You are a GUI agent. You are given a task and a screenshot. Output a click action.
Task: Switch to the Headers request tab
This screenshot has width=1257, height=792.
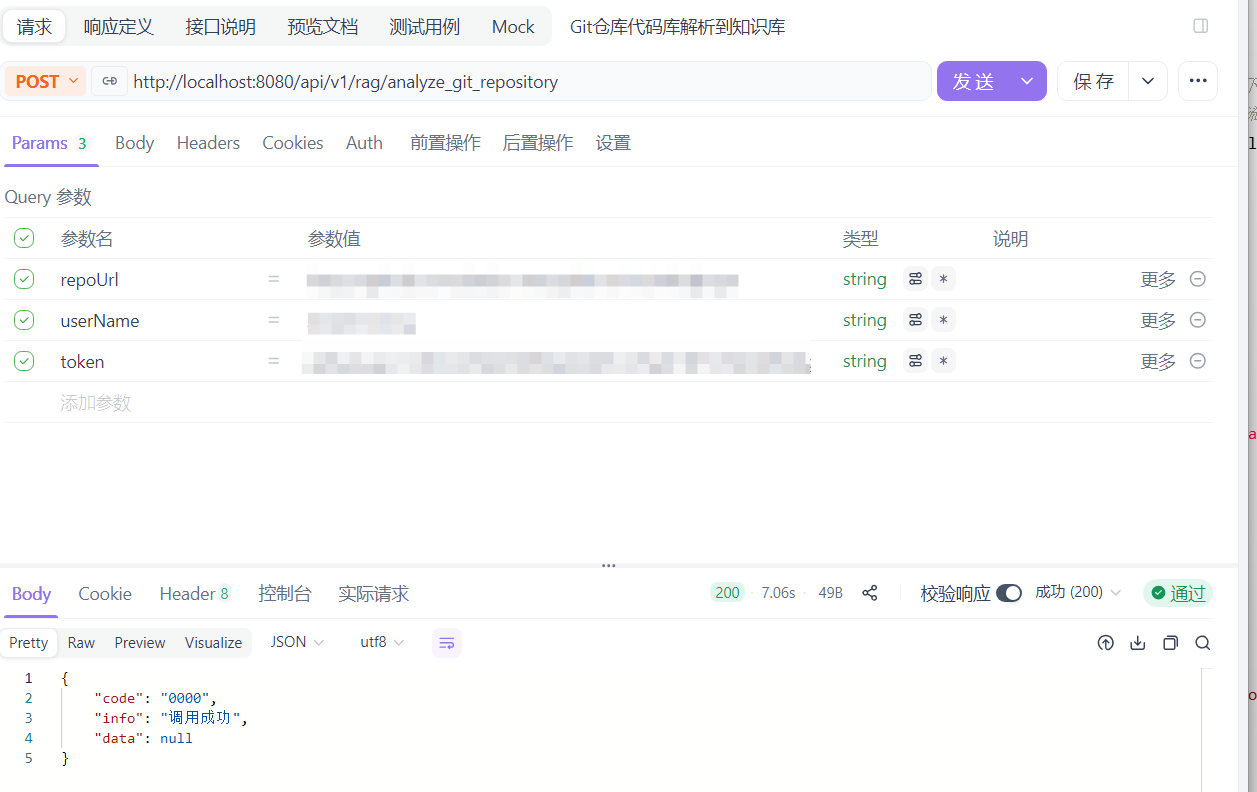coord(208,143)
